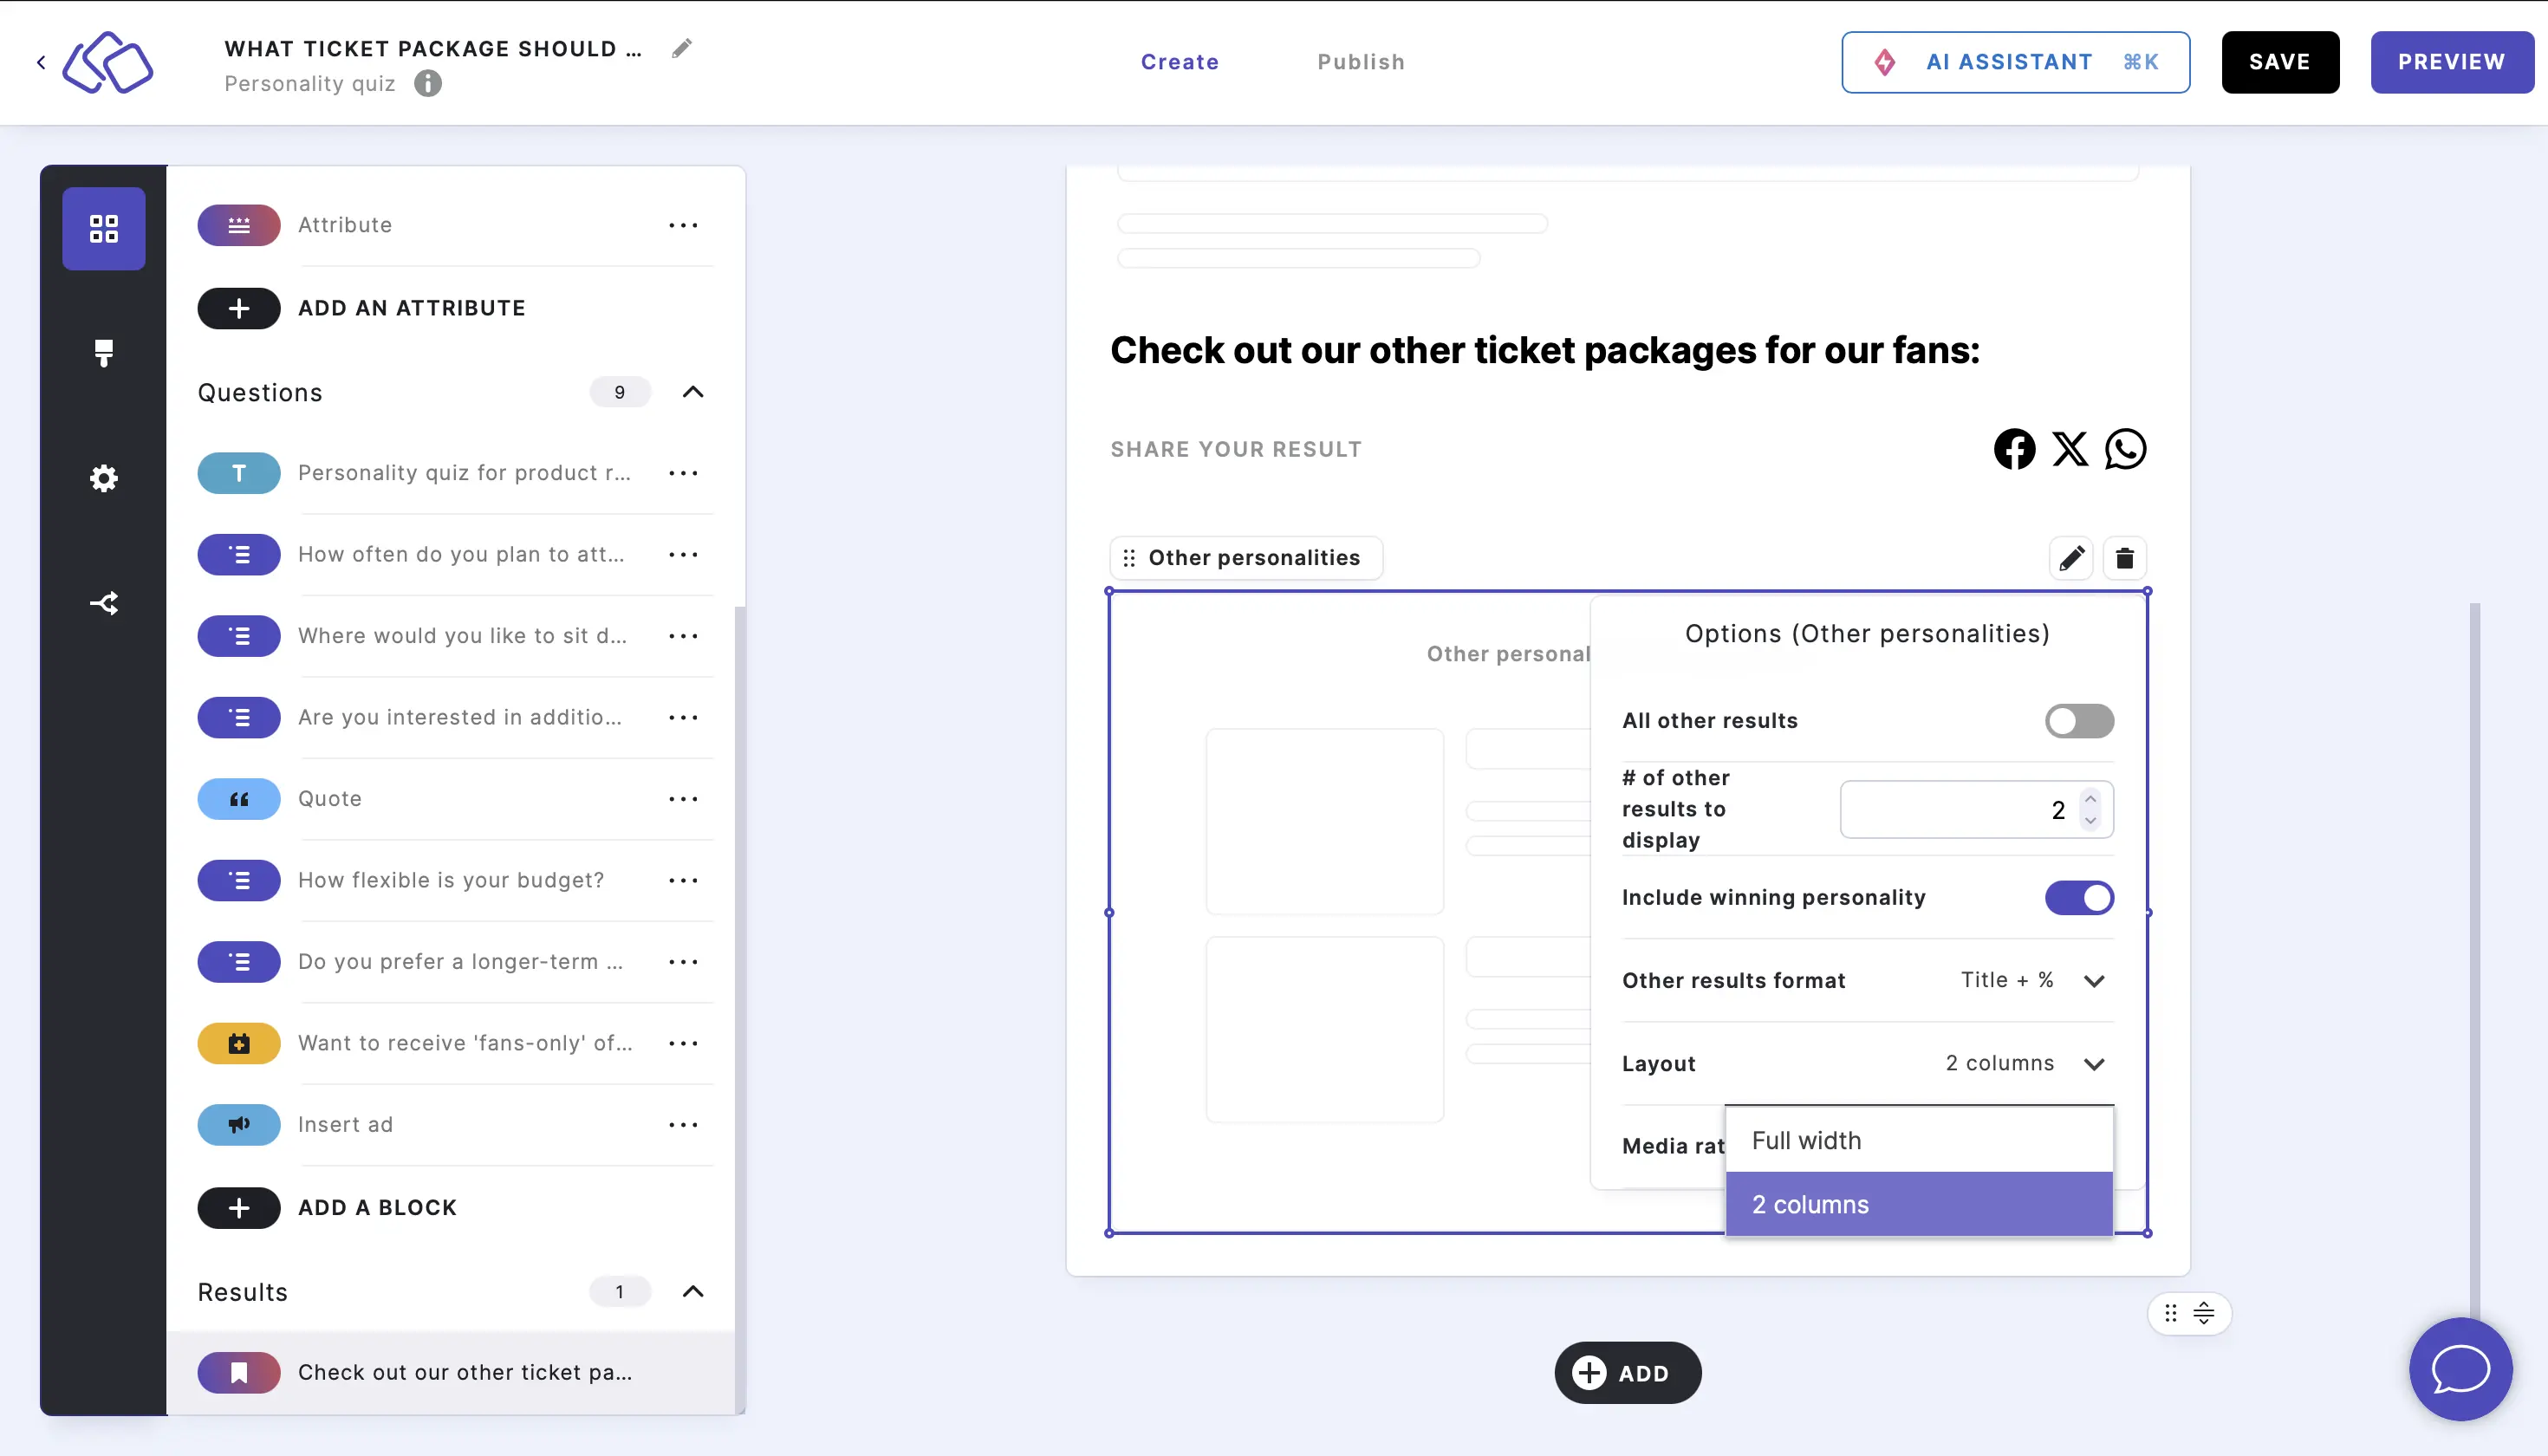The height and width of the screenshot is (1456, 2548).
Task: Click the share to WhatsApp icon
Action: (x=2124, y=448)
